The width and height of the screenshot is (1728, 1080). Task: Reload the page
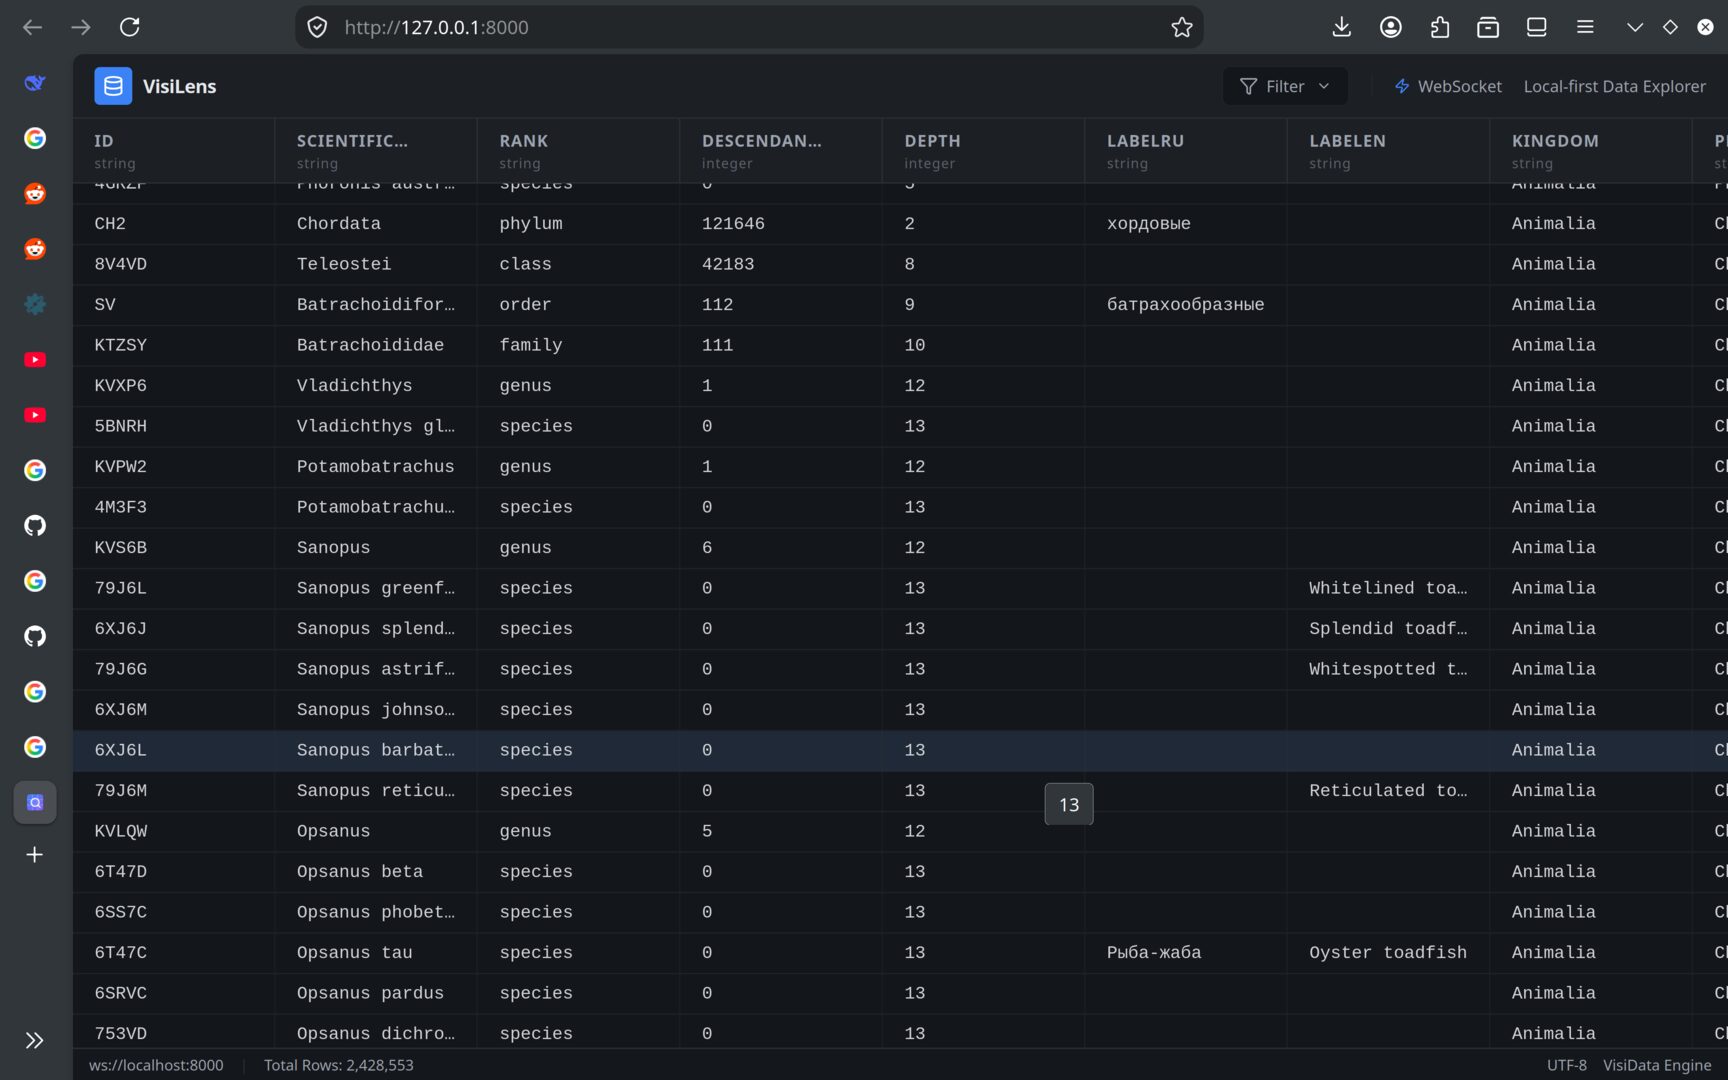130,27
